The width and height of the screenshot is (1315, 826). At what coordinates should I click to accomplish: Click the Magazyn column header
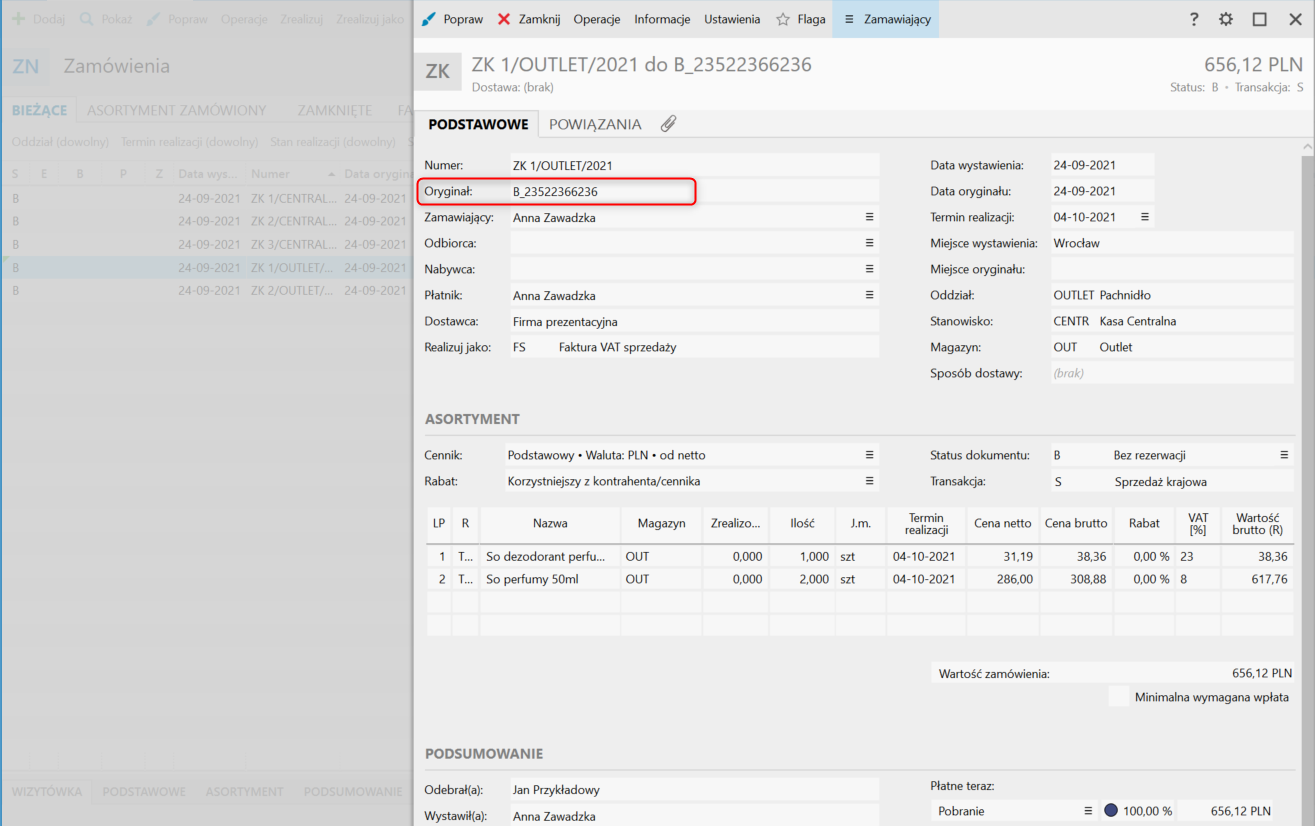pos(661,523)
